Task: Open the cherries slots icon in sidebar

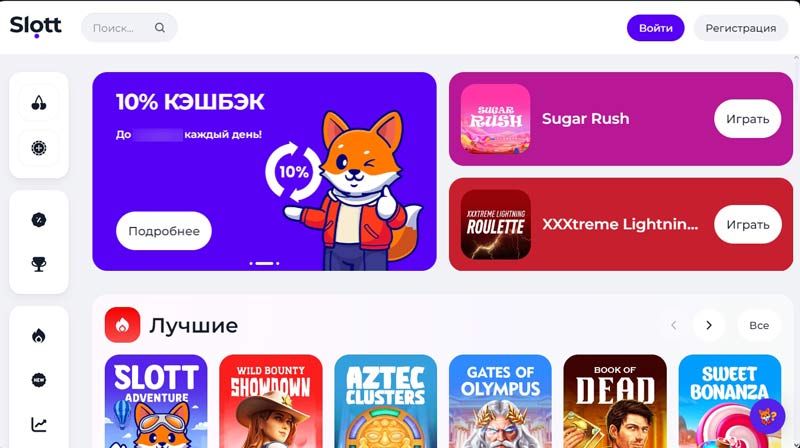Action: point(39,104)
